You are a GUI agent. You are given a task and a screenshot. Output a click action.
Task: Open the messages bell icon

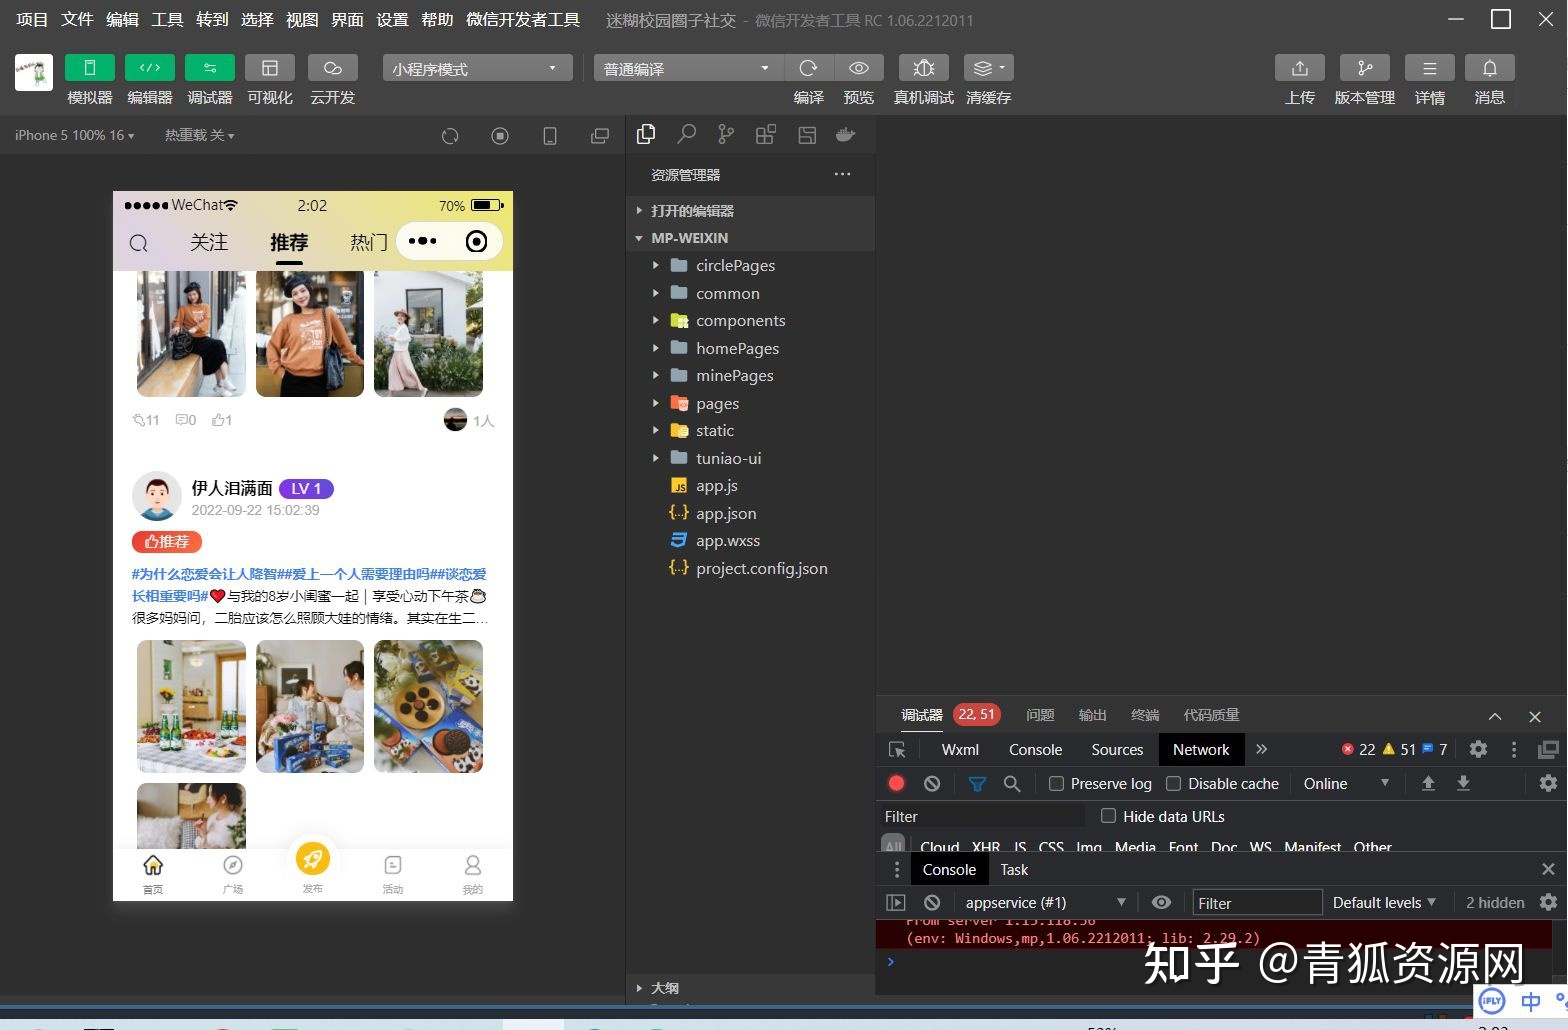click(1490, 68)
